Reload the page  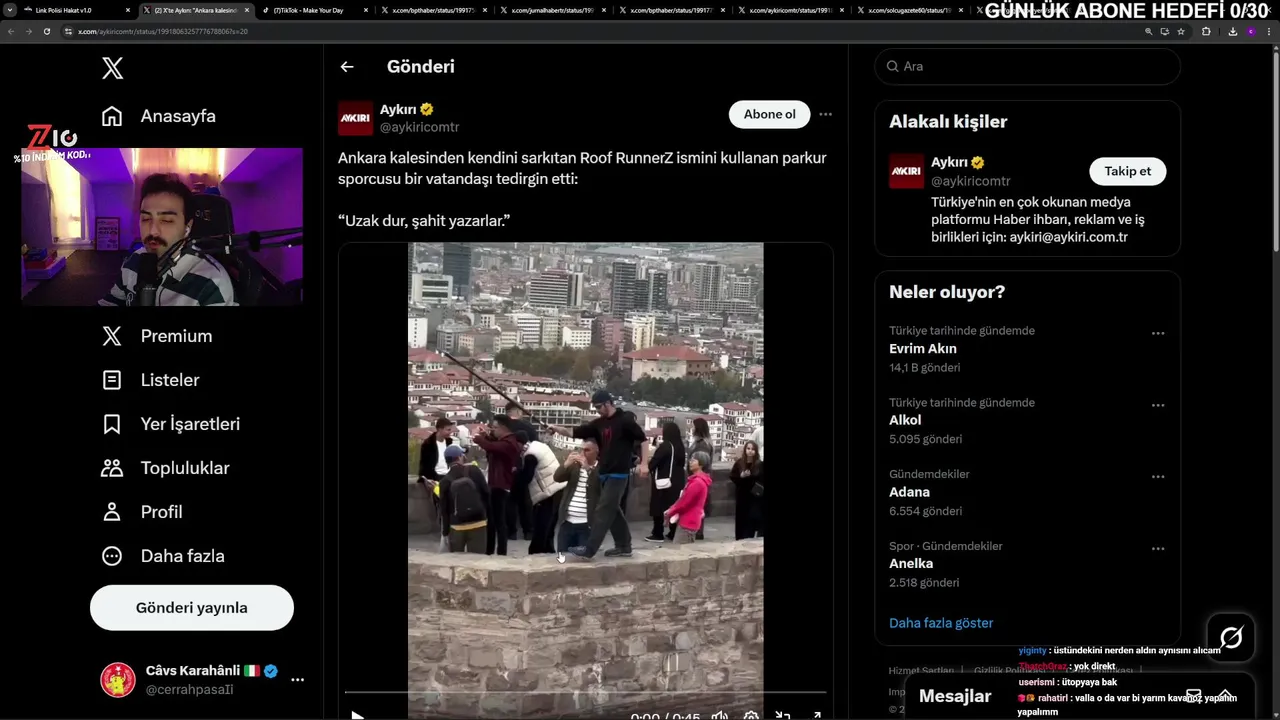click(46, 31)
